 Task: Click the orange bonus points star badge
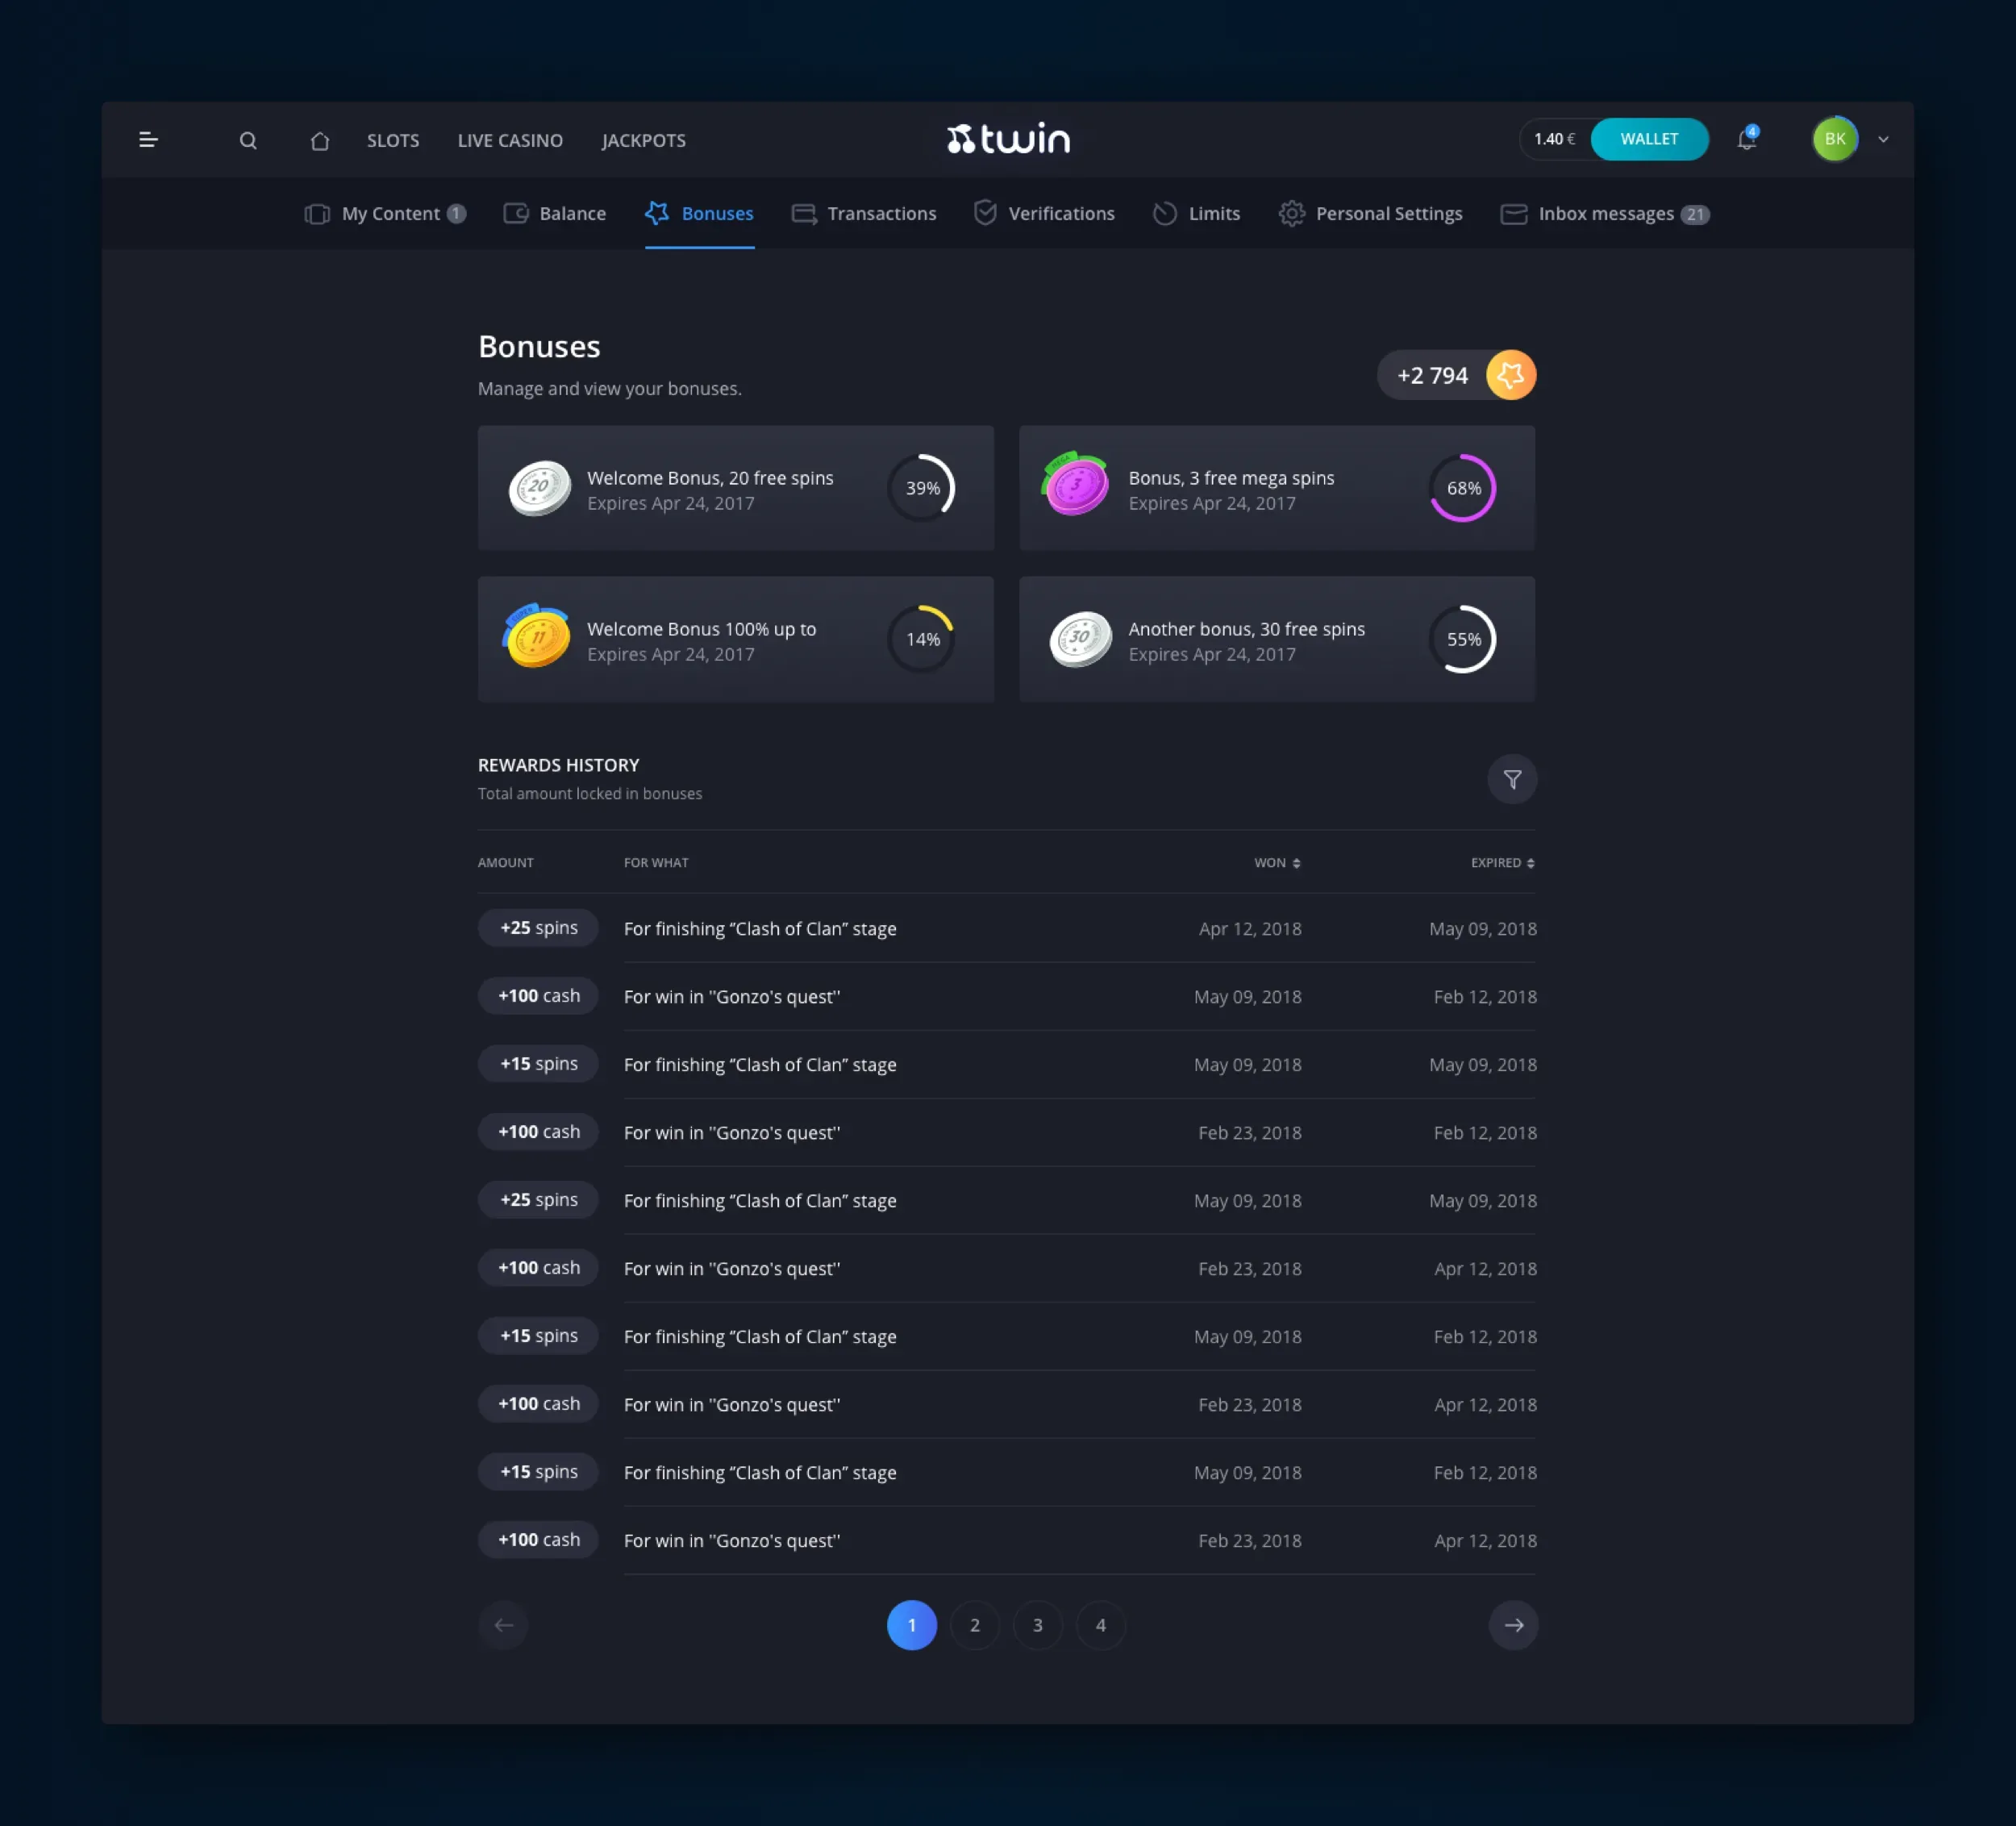1510,375
